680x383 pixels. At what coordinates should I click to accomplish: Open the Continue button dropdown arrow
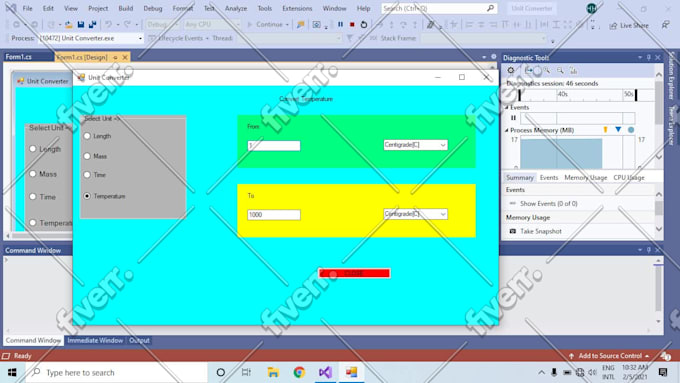[287, 25]
